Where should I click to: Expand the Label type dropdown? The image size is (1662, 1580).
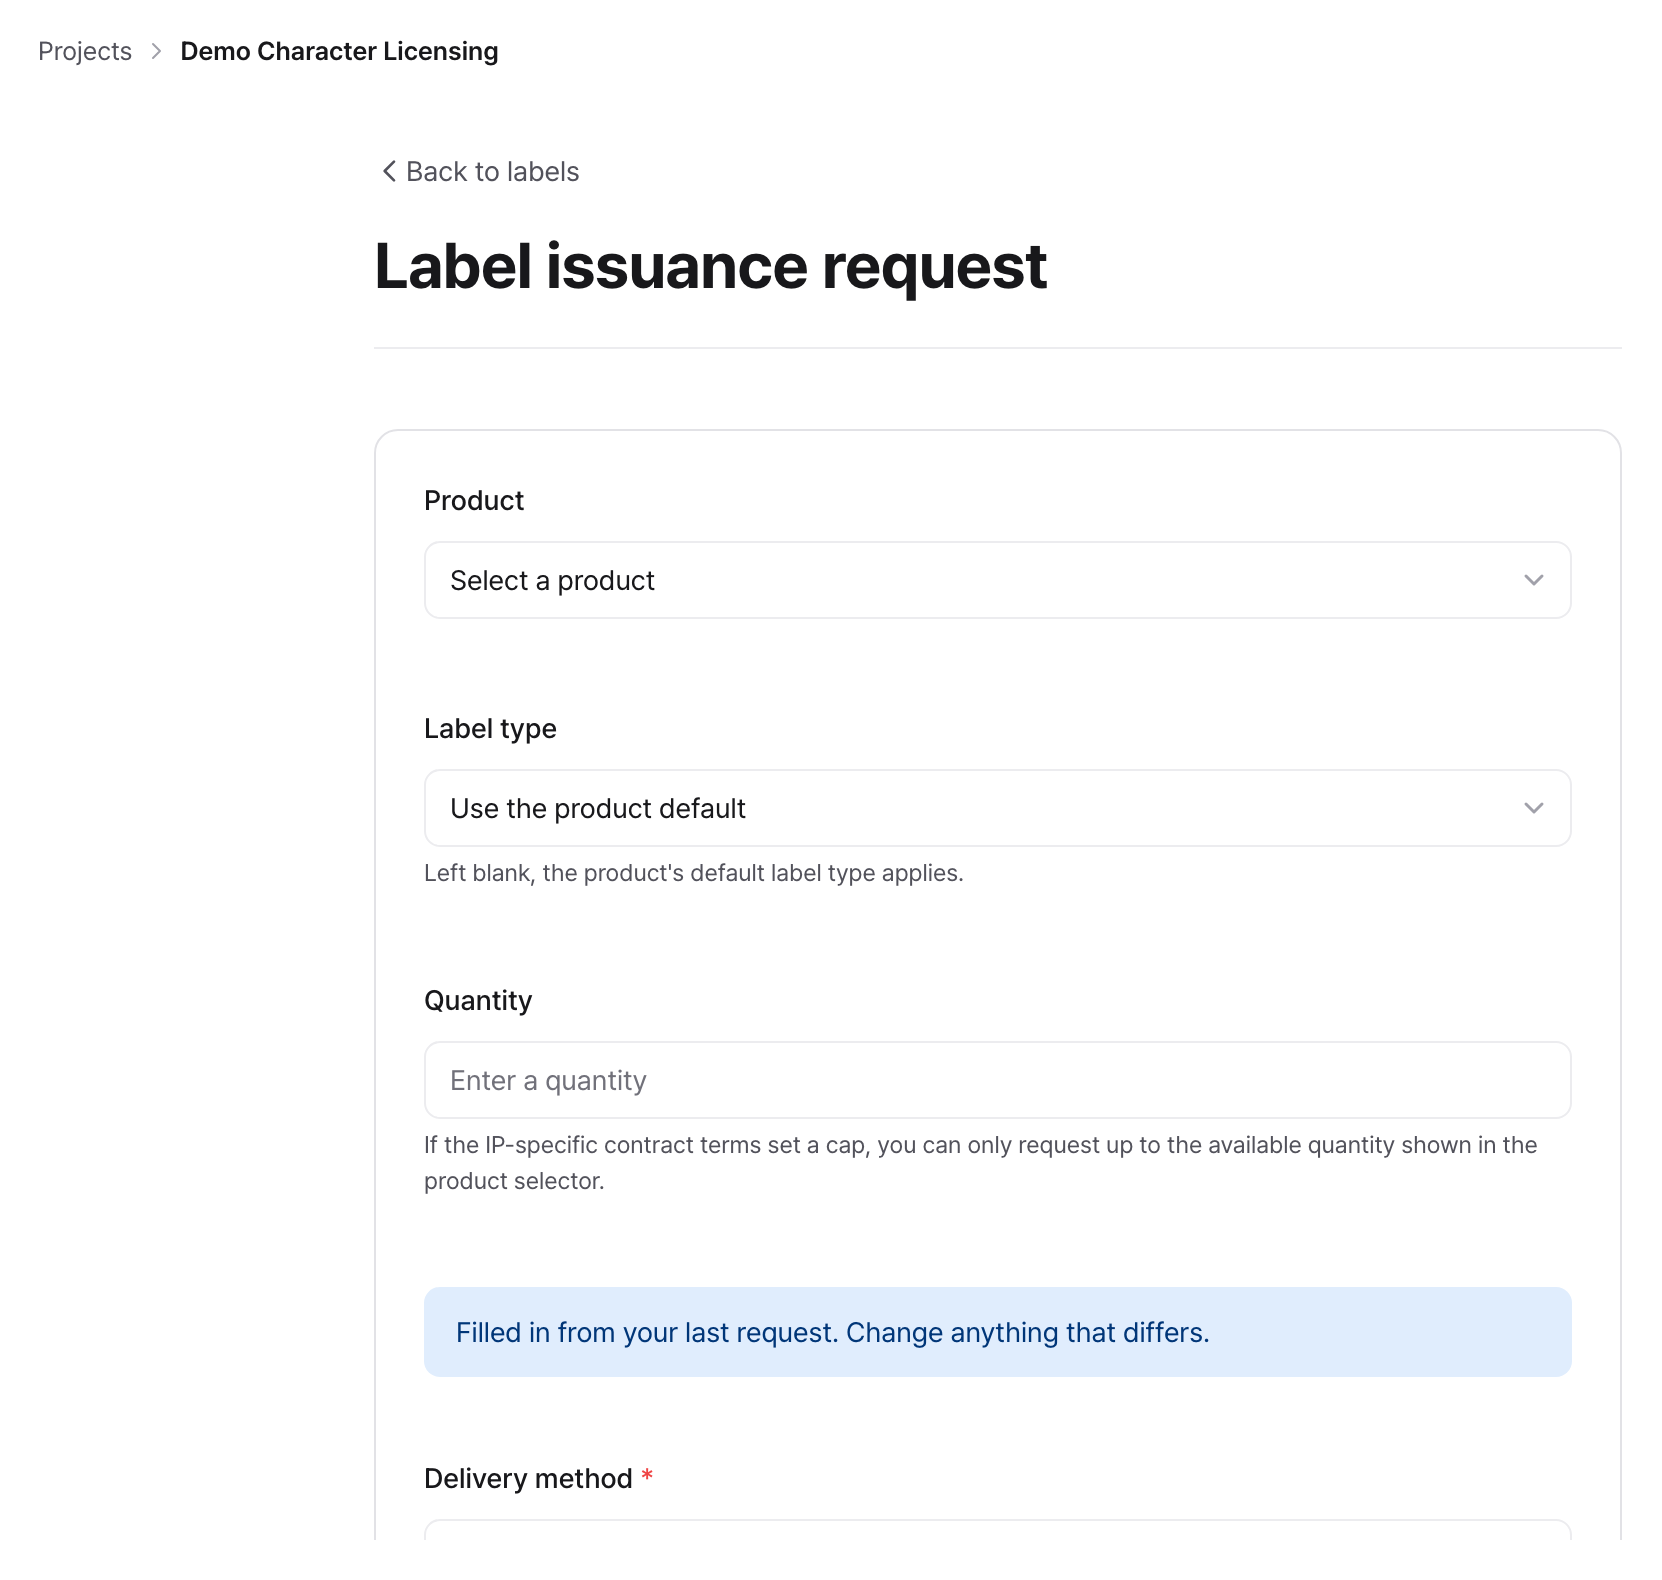pyautogui.click(x=997, y=808)
